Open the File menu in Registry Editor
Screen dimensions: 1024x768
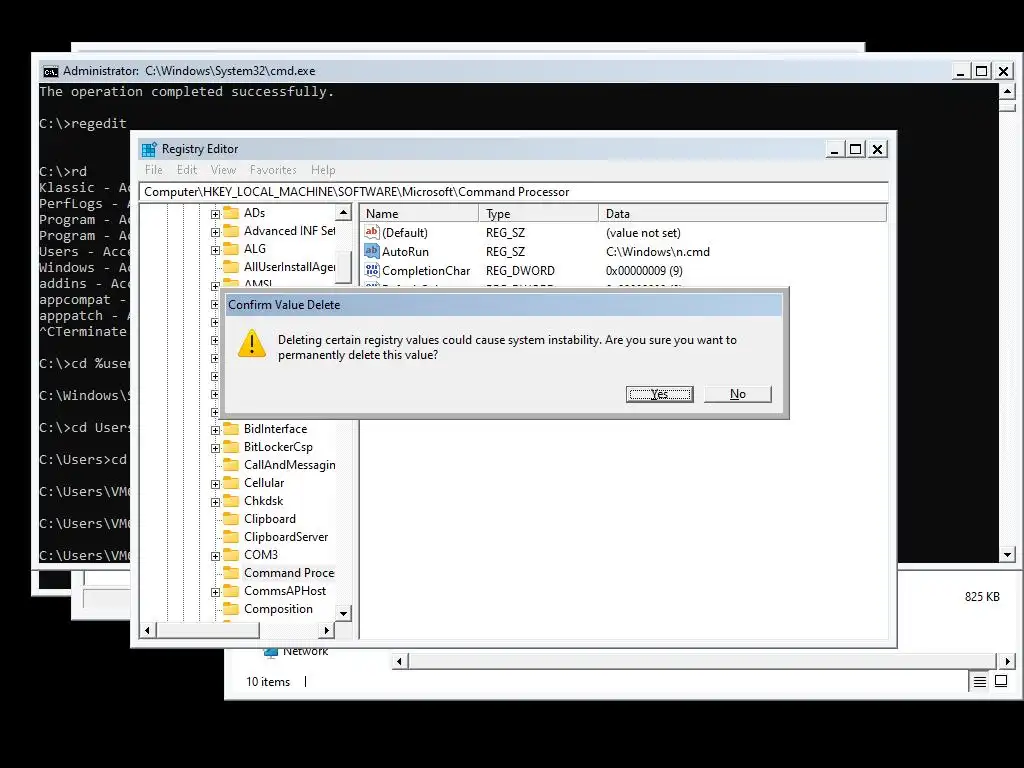coord(154,170)
